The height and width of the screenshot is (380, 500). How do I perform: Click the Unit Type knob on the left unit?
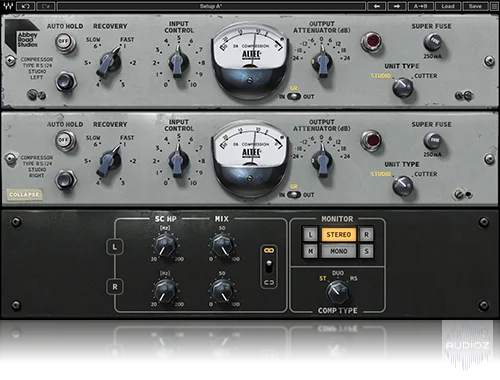pyautogui.click(x=403, y=87)
